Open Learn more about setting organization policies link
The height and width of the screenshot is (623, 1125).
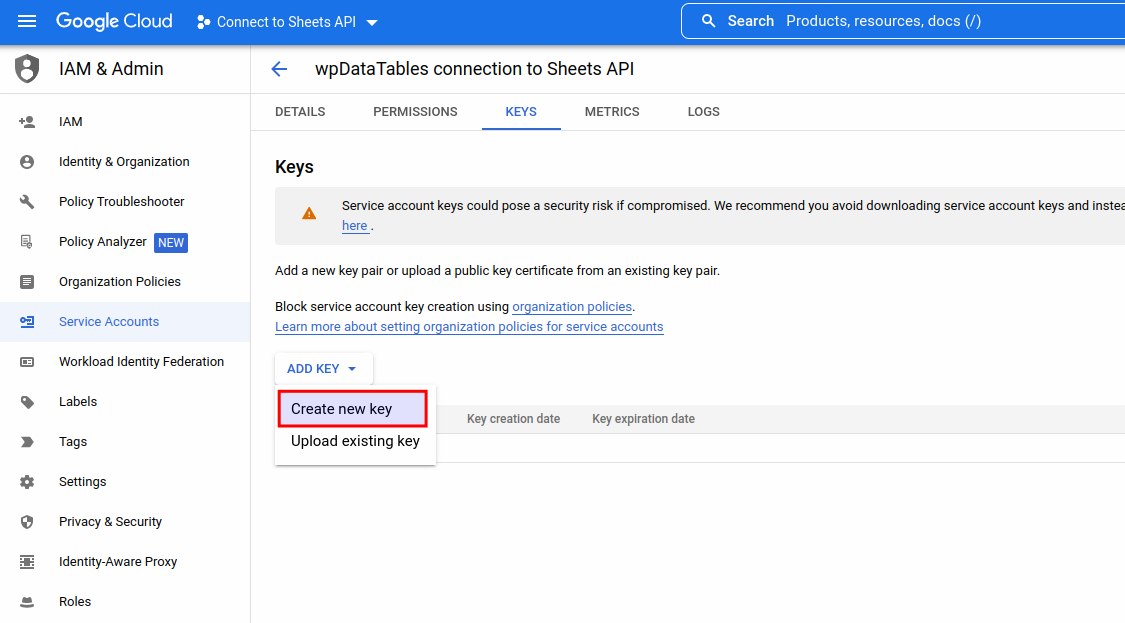point(469,327)
